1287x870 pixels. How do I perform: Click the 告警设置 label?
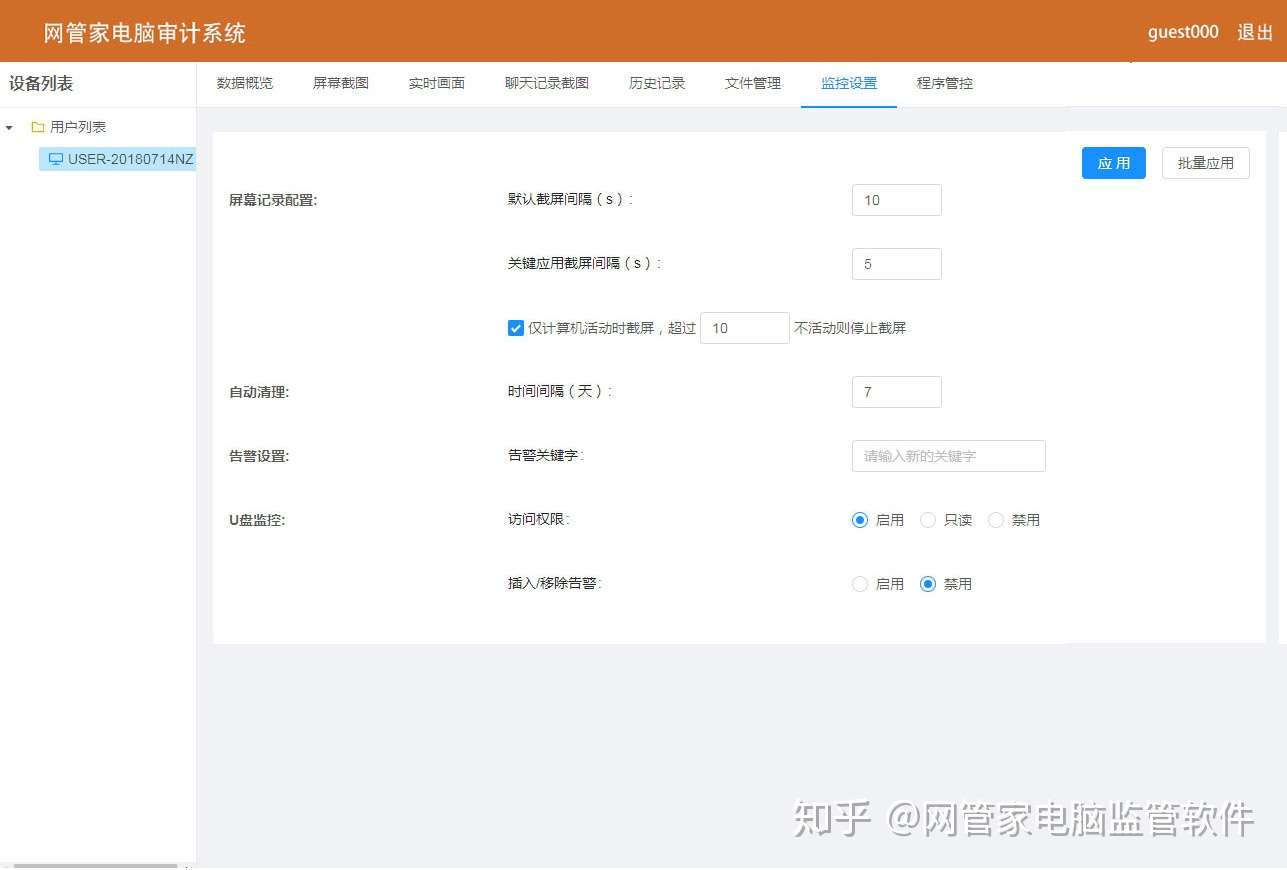tap(259, 456)
